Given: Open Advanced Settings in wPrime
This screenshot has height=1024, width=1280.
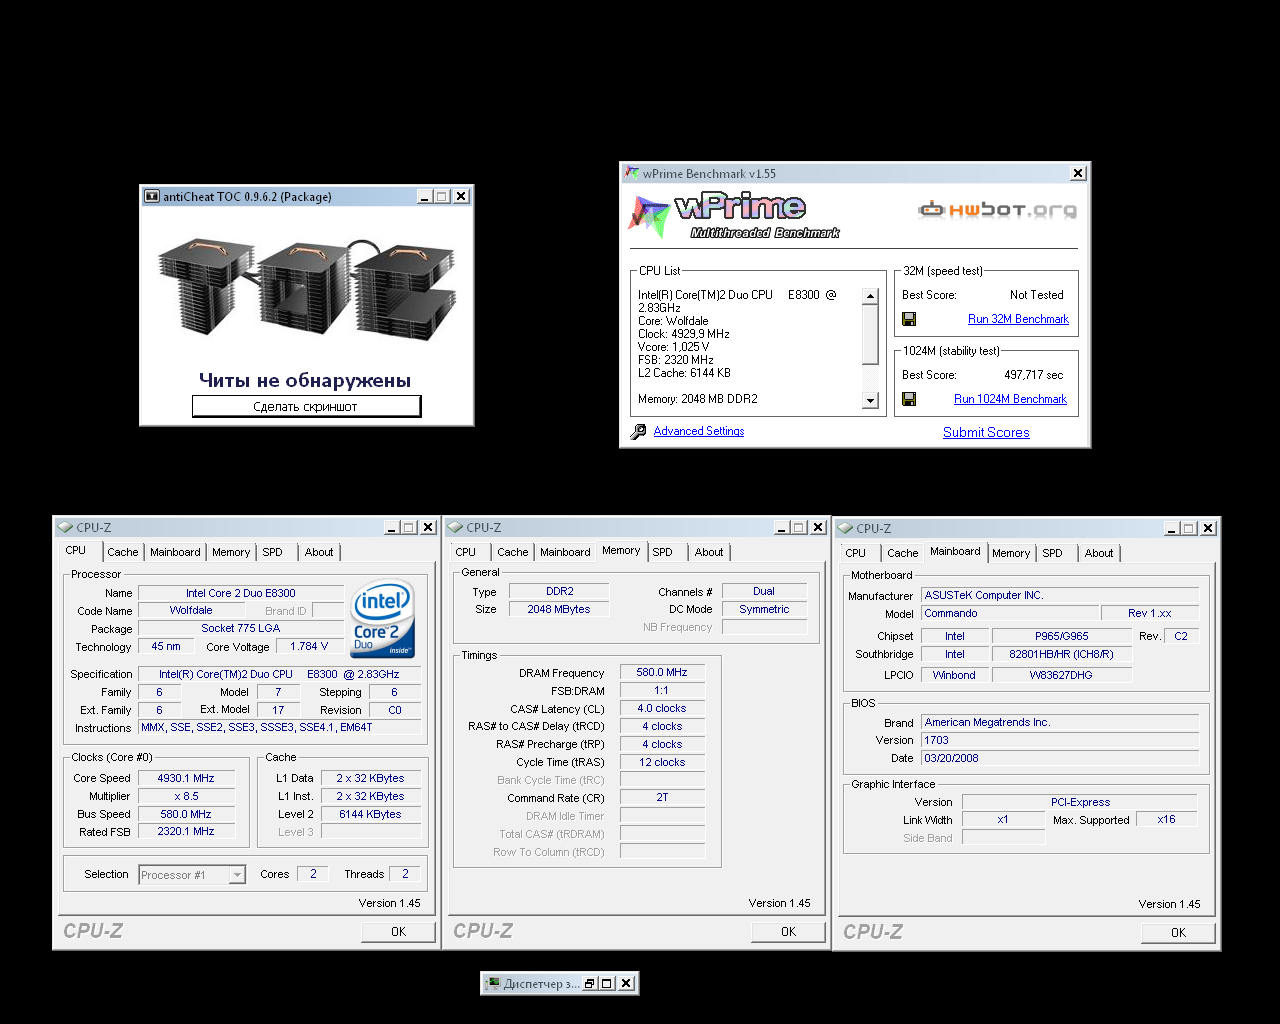Looking at the screenshot, I should pos(699,431).
